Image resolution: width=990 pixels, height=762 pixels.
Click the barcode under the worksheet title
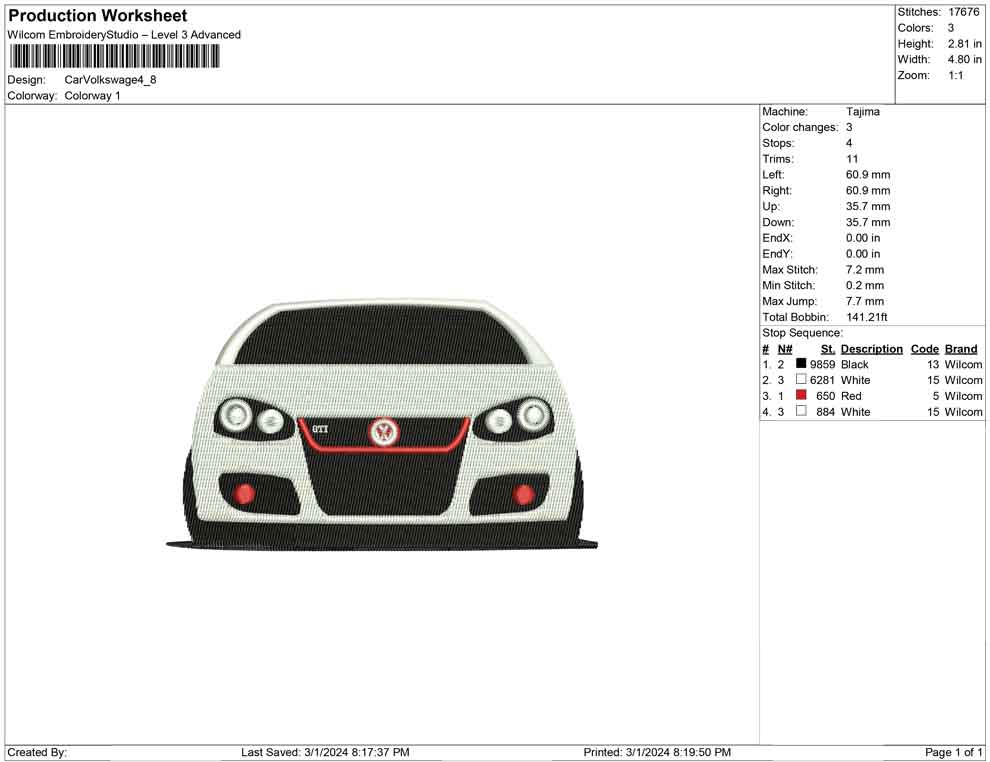[x=114, y=56]
